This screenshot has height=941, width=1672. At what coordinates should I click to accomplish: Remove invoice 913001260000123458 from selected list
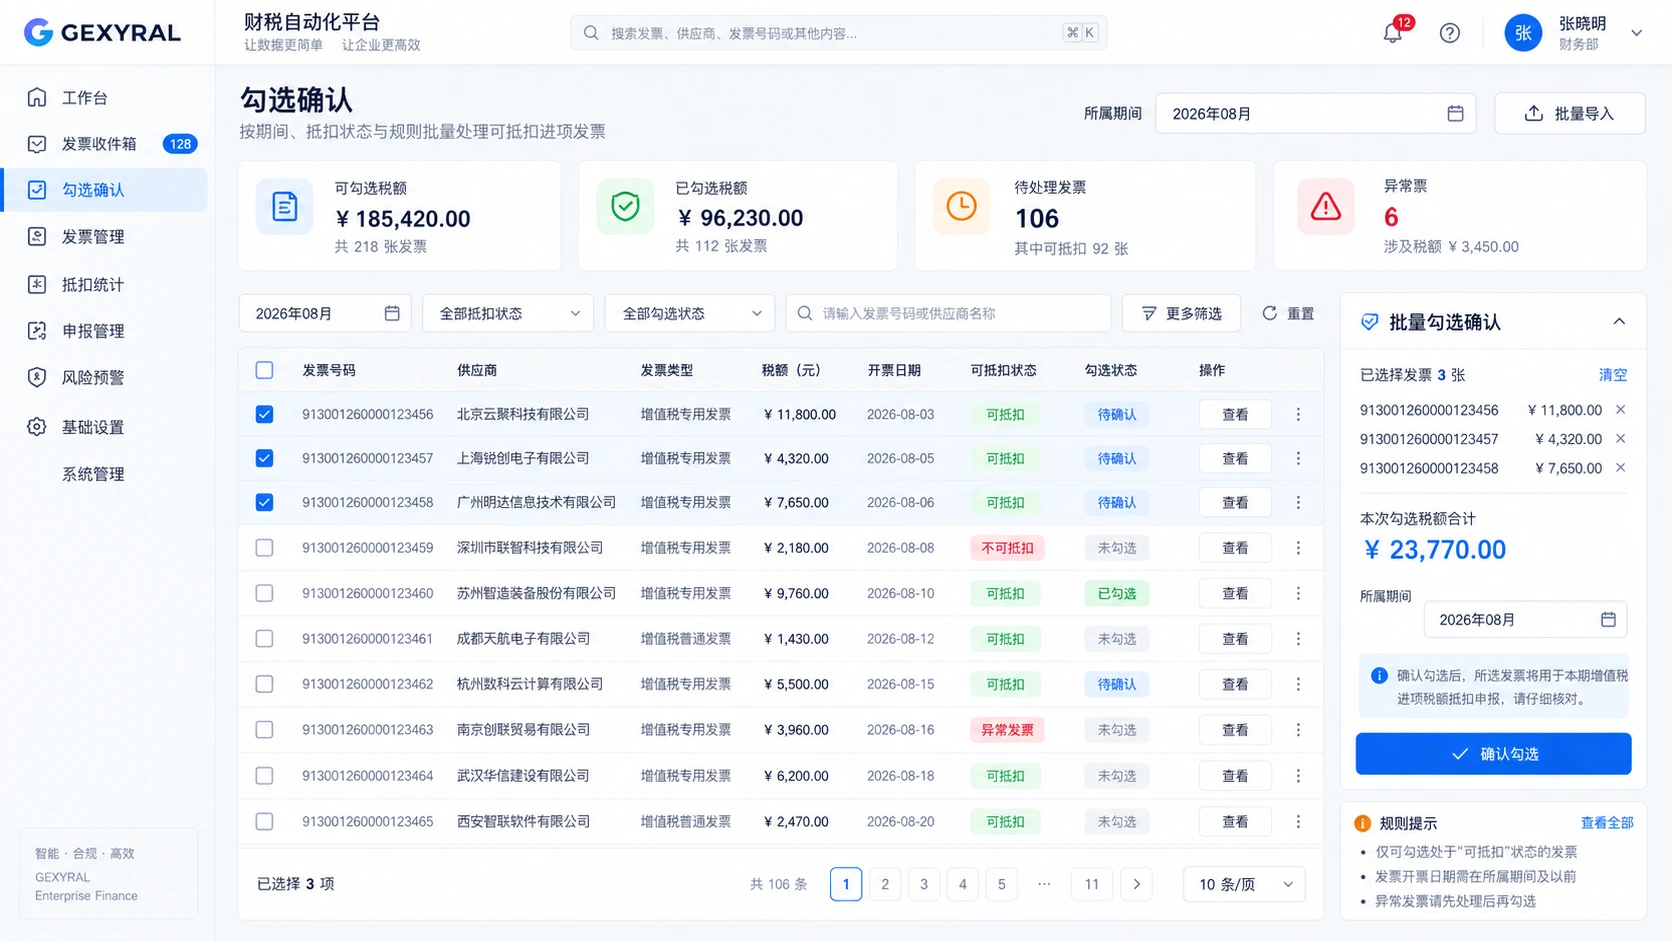tap(1620, 468)
